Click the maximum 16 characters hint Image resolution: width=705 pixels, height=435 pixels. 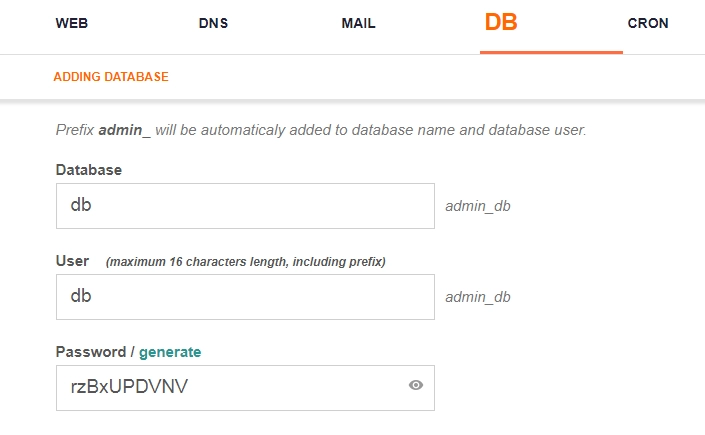pyautogui.click(x=246, y=262)
